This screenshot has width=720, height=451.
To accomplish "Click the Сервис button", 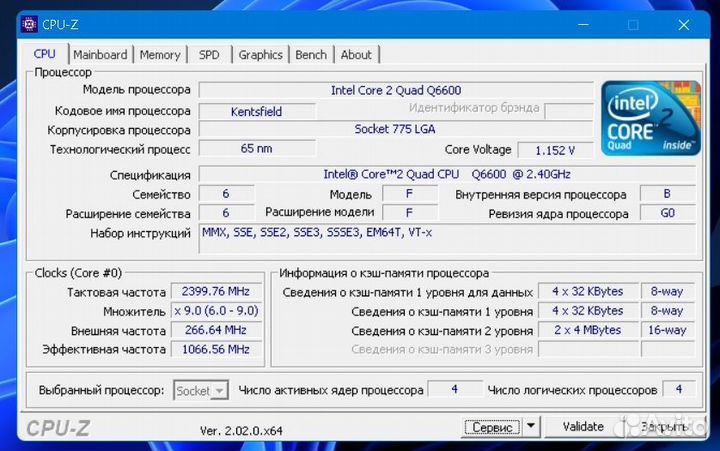I will click(492, 427).
